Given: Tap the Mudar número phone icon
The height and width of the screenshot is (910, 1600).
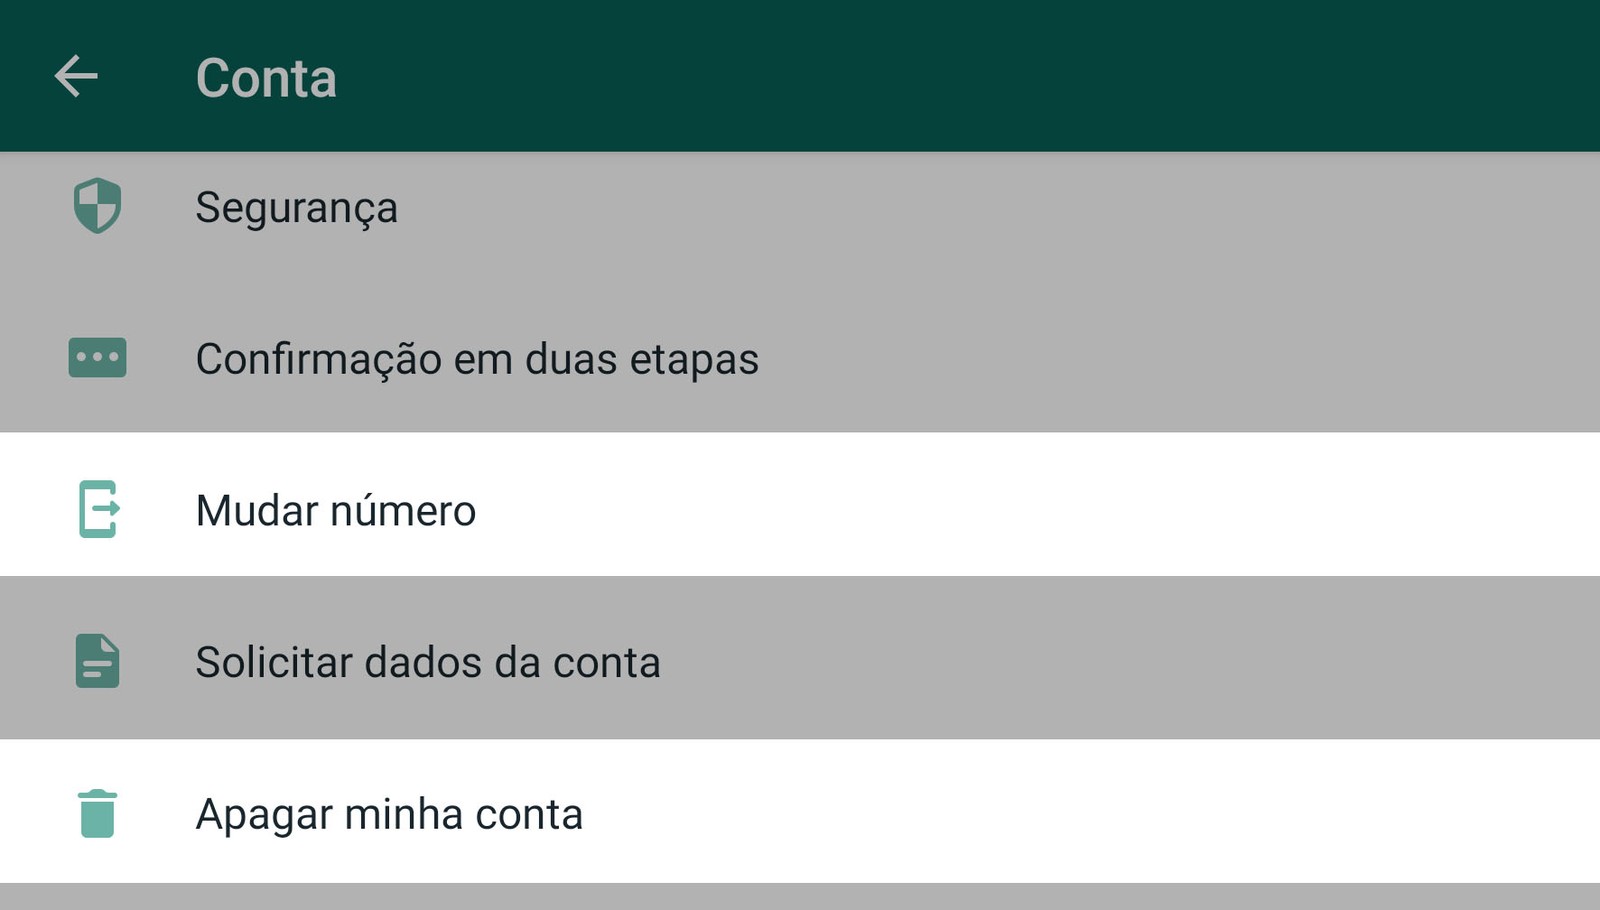Looking at the screenshot, I should pos(98,509).
